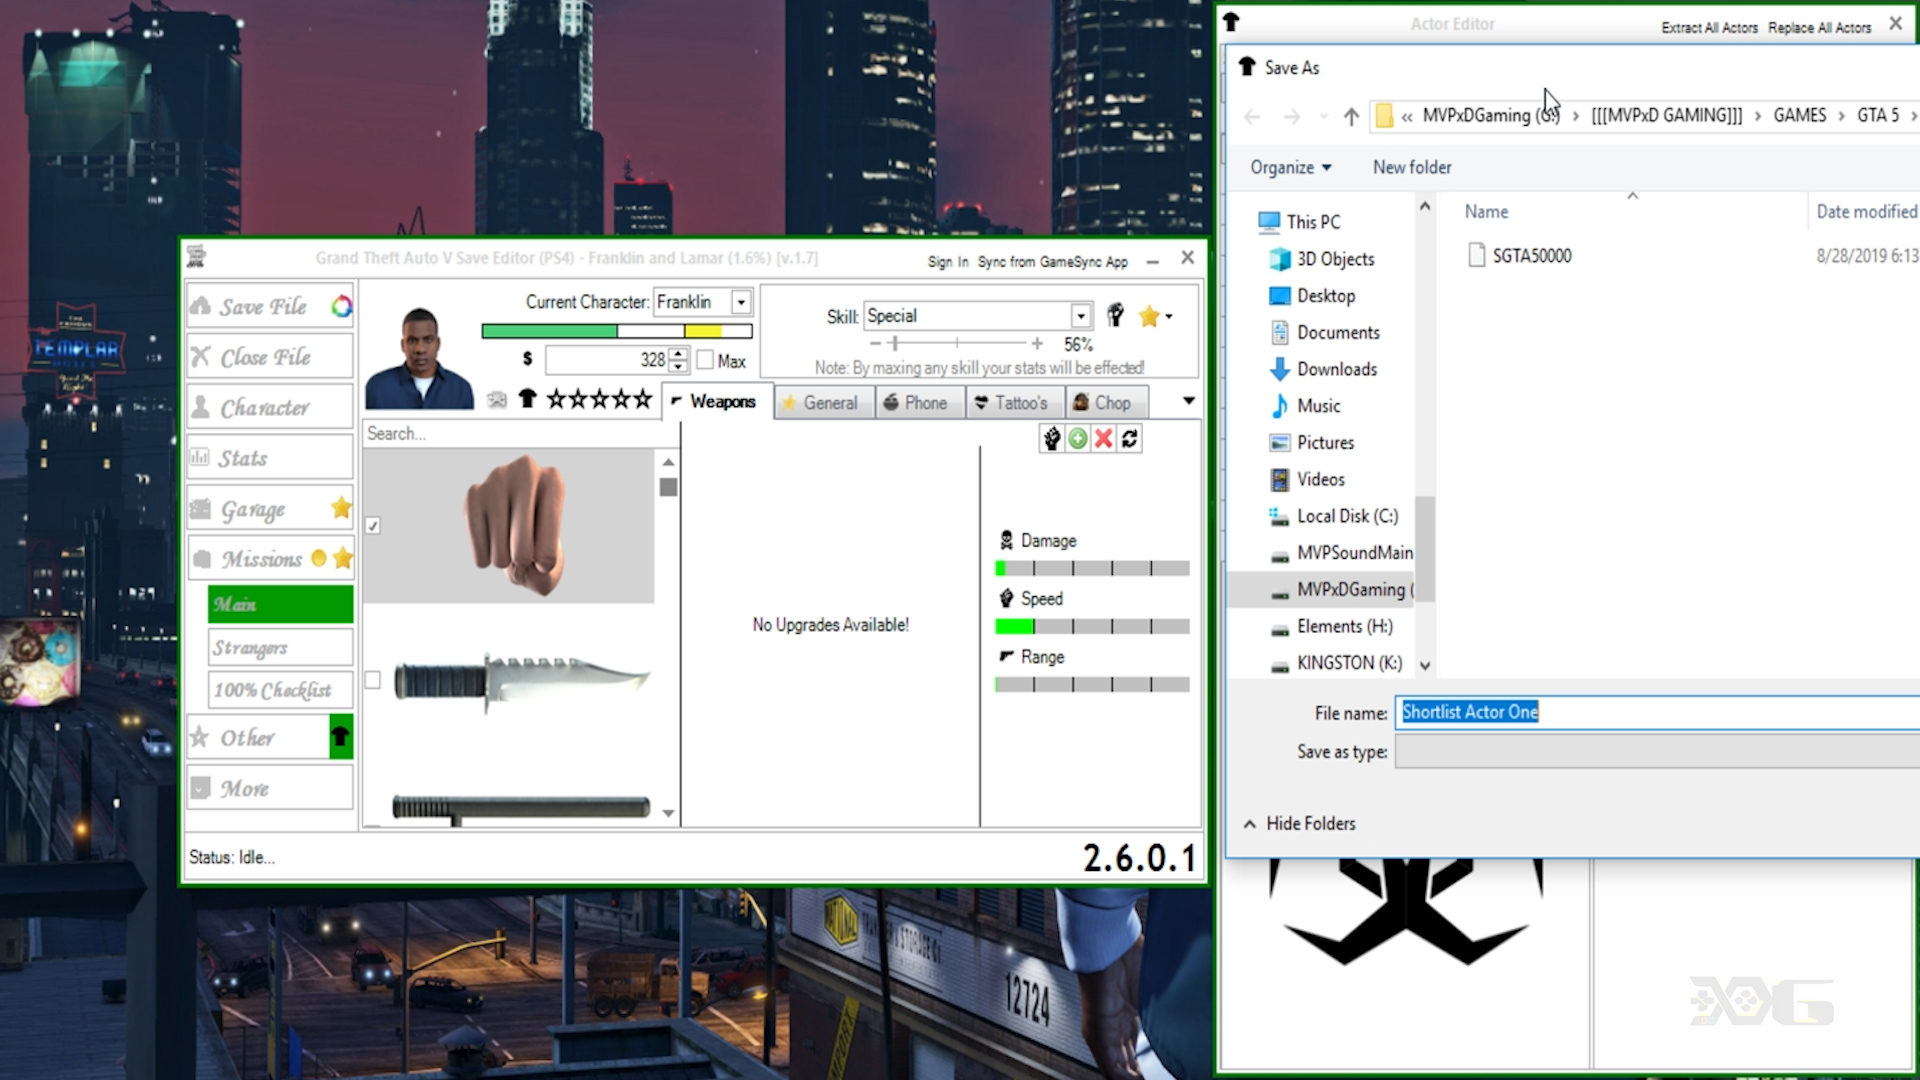Screen dimensions: 1920x1080
Task: Click the fist weapons toolbar icon
Action: 1052,438
